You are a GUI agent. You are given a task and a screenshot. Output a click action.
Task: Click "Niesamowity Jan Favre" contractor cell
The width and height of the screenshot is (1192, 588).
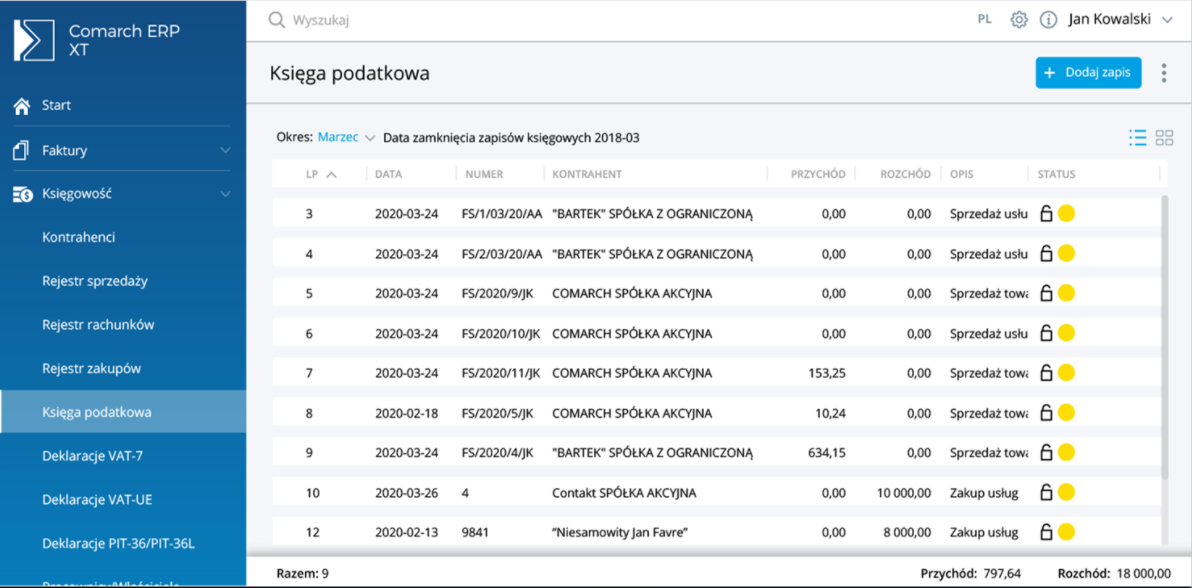coord(620,532)
